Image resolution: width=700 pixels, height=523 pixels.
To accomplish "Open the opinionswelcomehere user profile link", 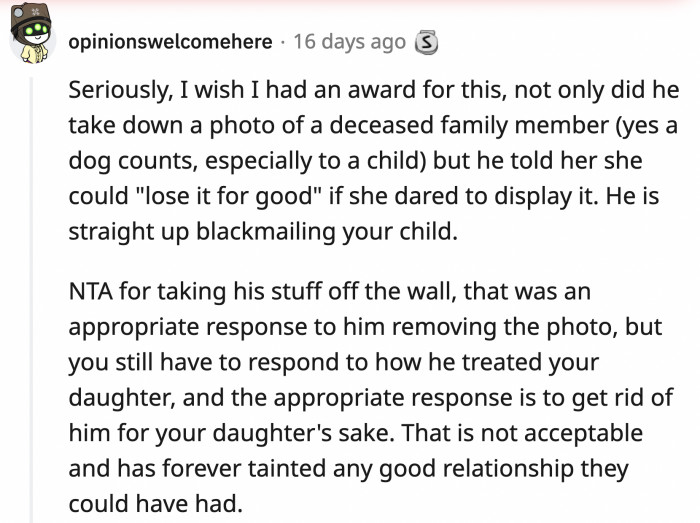I will (x=170, y=42).
